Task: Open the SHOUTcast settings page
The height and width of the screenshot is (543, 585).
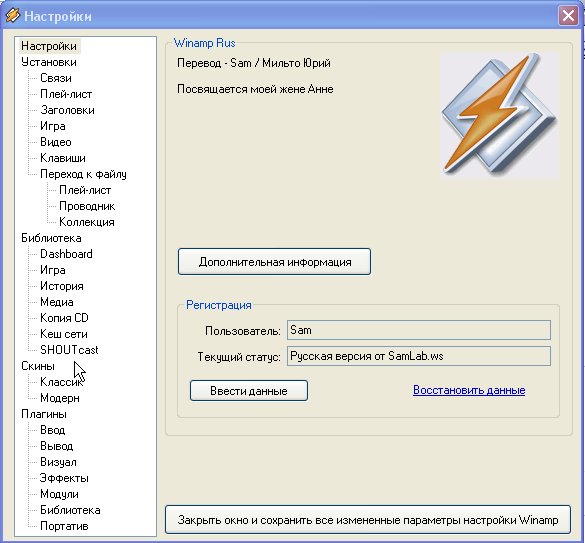Action: (x=69, y=350)
